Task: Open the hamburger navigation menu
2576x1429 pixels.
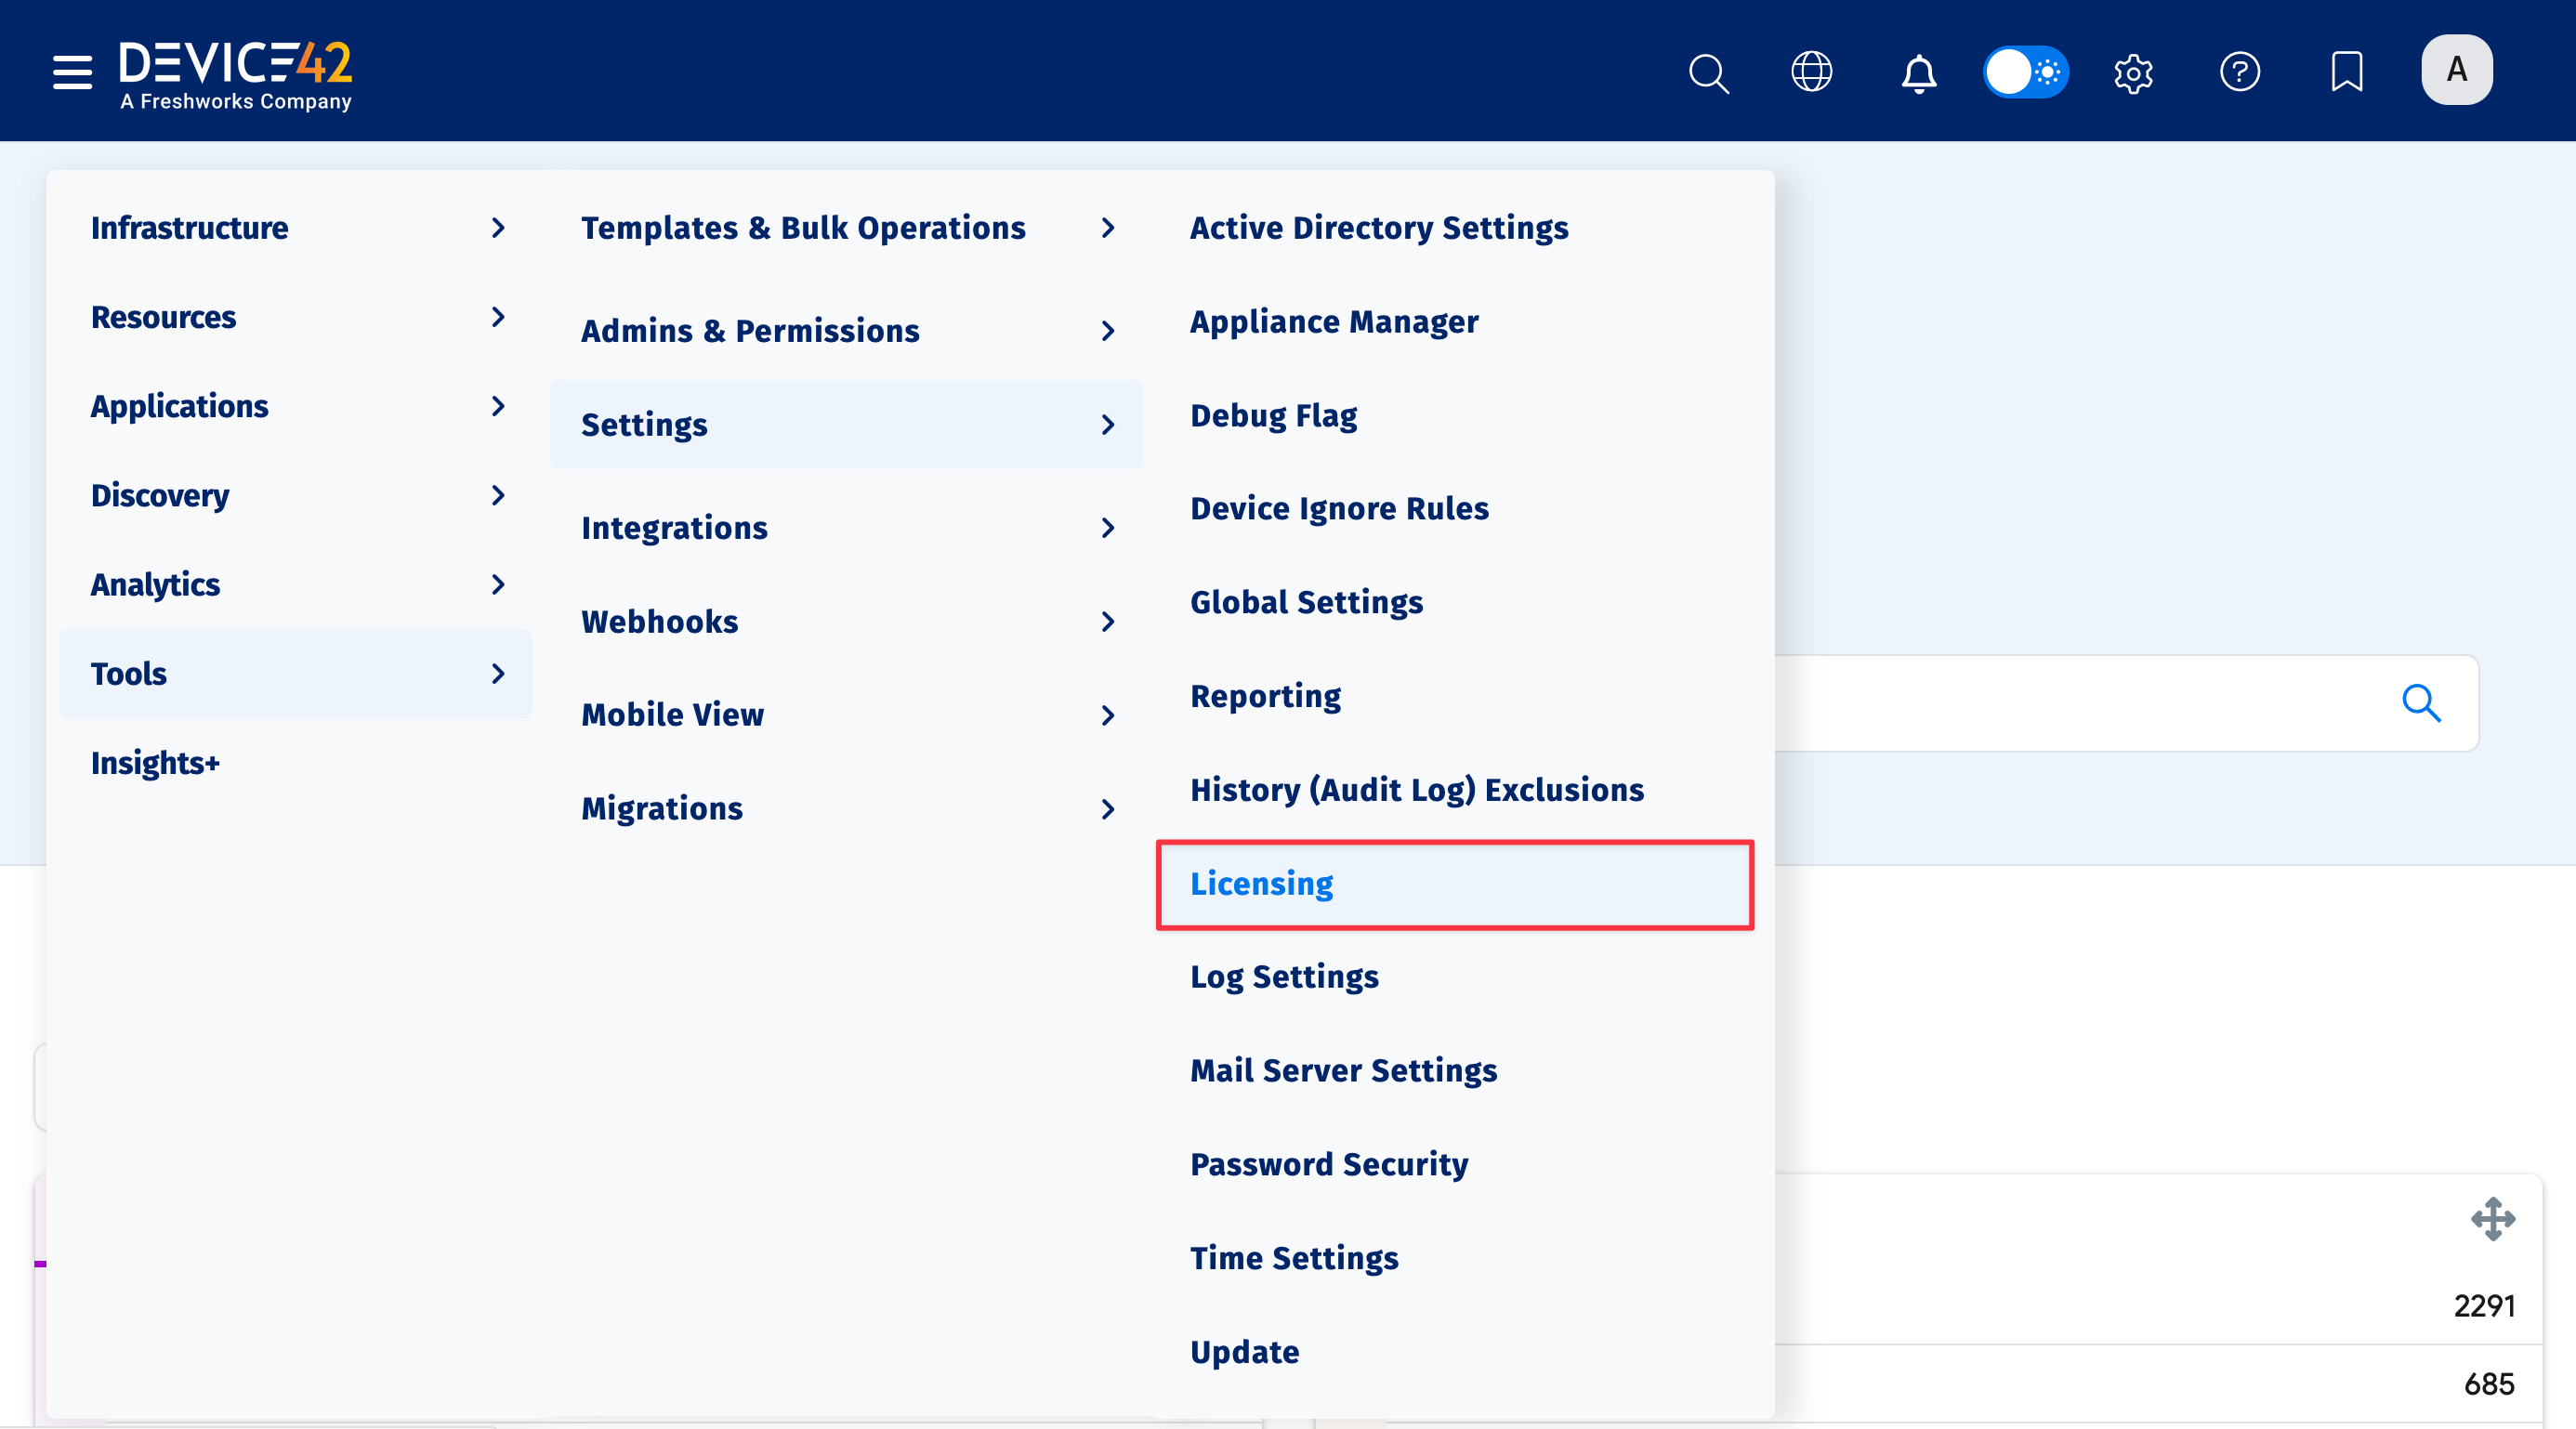Action: coord(71,71)
